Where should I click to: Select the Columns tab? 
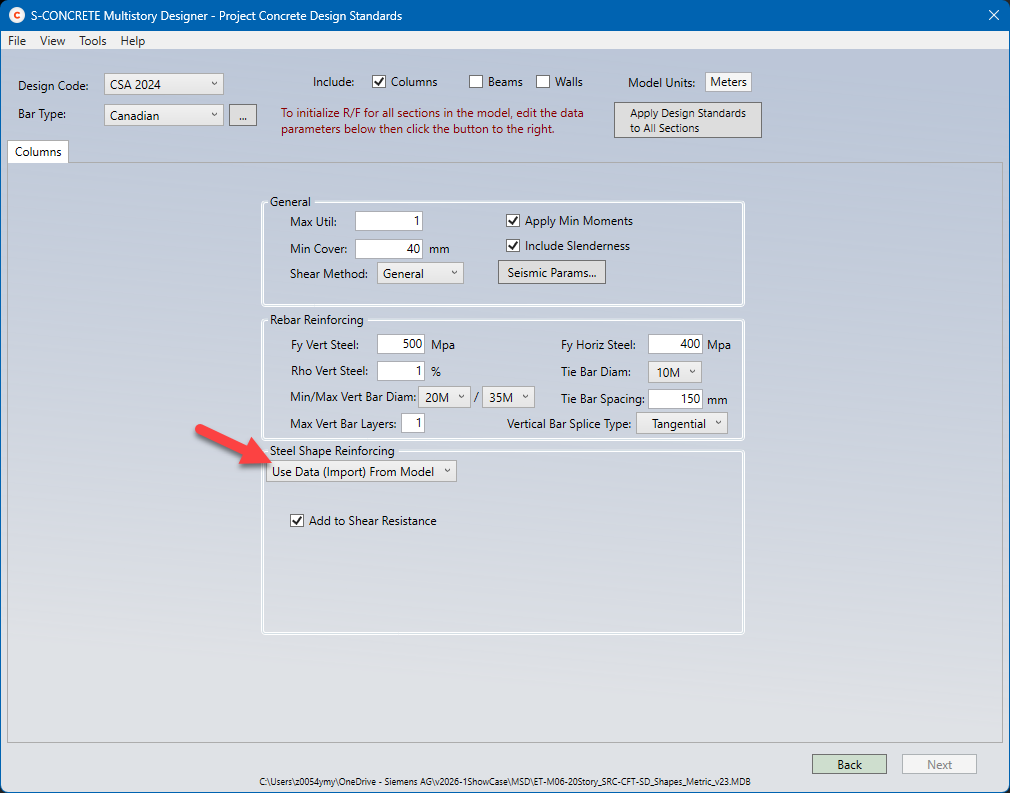tap(38, 152)
